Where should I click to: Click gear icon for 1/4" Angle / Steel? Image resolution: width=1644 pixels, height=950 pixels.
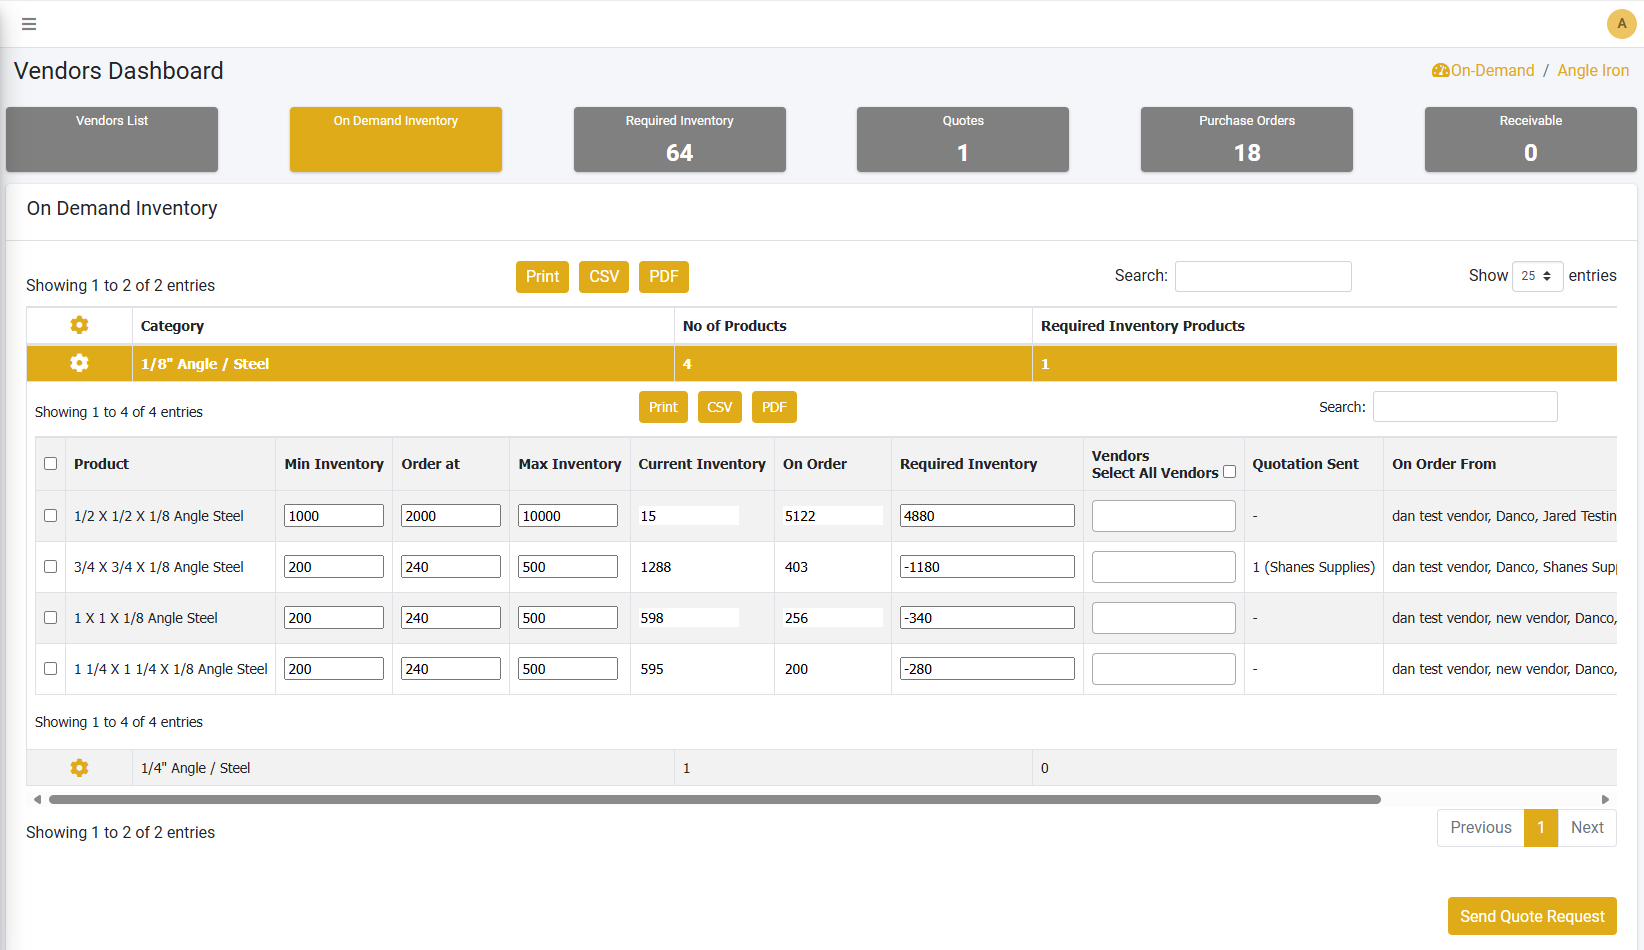pos(79,767)
